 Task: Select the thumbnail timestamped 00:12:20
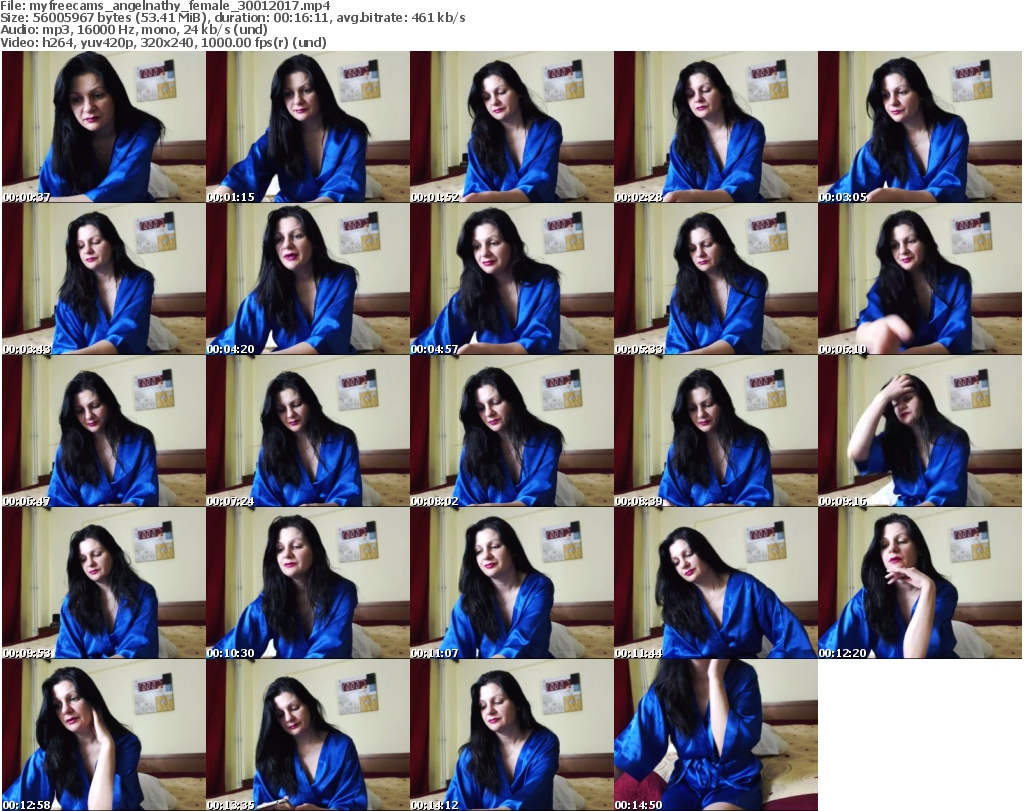click(920, 583)
